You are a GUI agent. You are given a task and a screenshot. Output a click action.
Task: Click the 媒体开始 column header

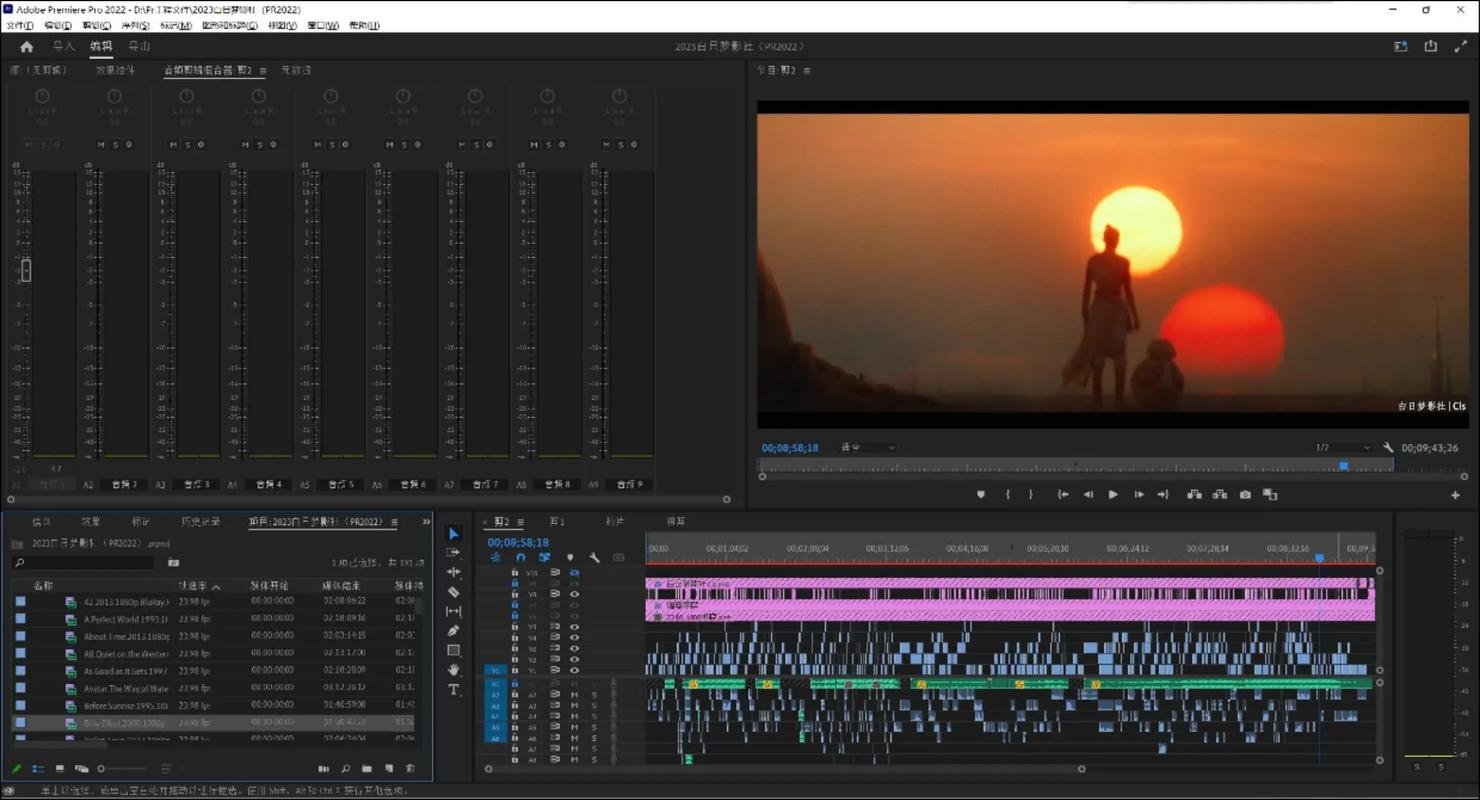269,586
